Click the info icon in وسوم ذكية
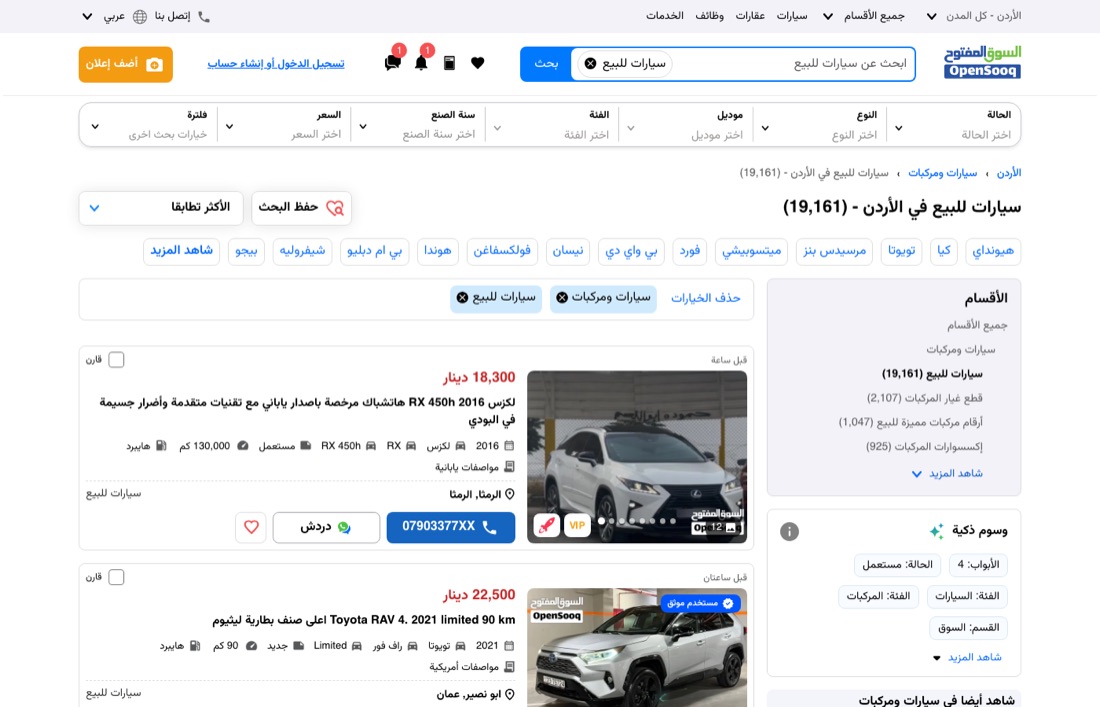The width and height of the screenshot is (1100, 707). [789, 532]
